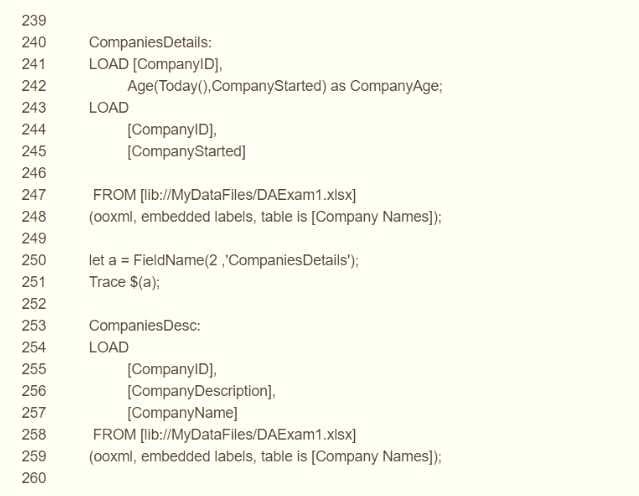Click line number 247 in gutter
The image size is (639, 496).
(x=33, y=195)
